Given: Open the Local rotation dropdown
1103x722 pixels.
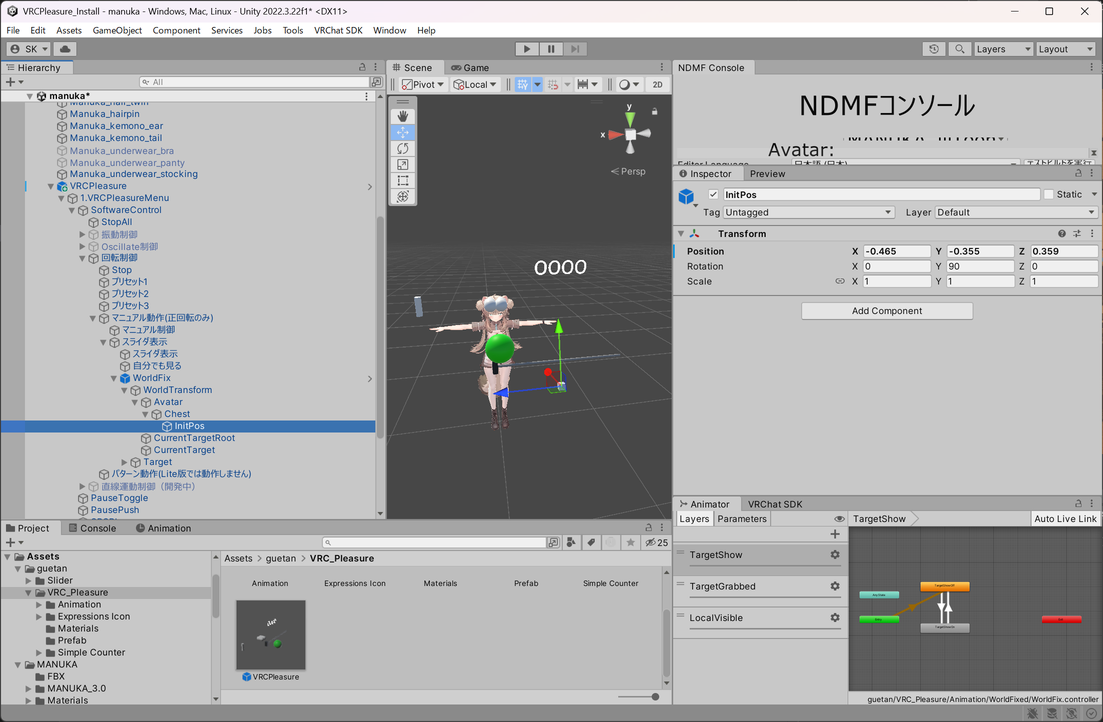Looking at the screenshot, I should point(475,84).
